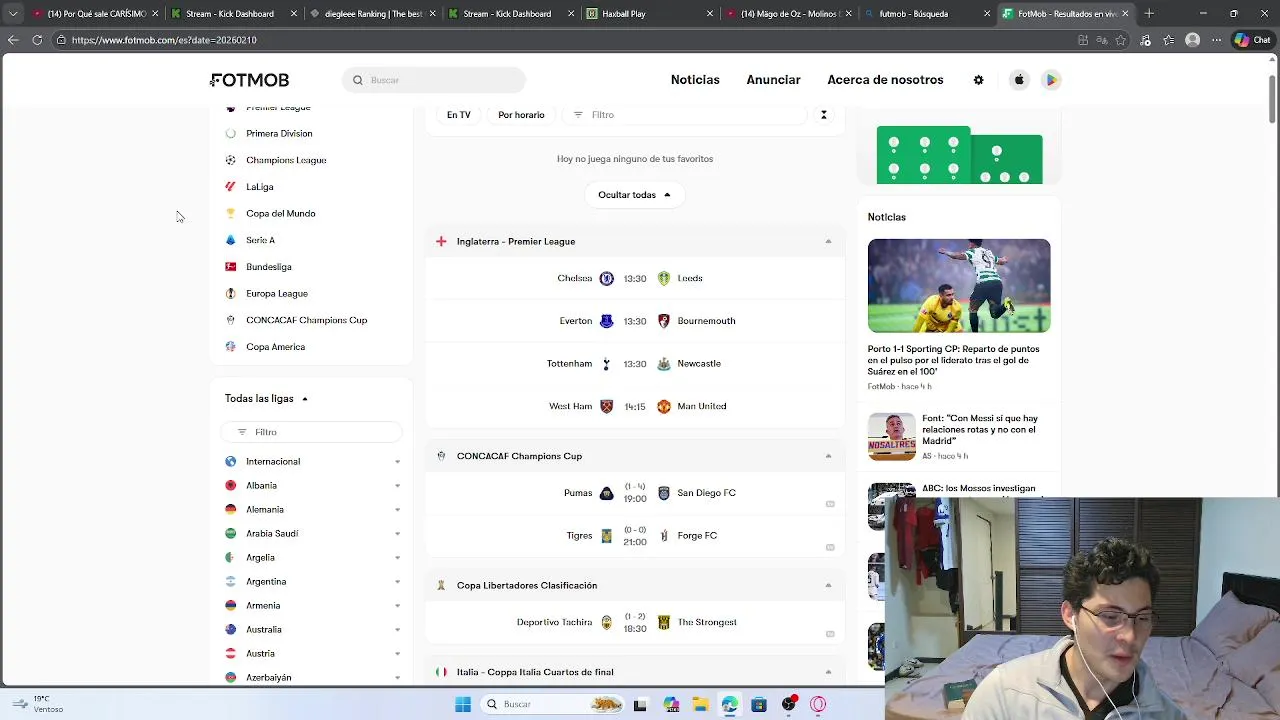1280x720 pixels.
Task: Reload the page with the refresh button
Action: pyautogui.click(x=37, y=40)
